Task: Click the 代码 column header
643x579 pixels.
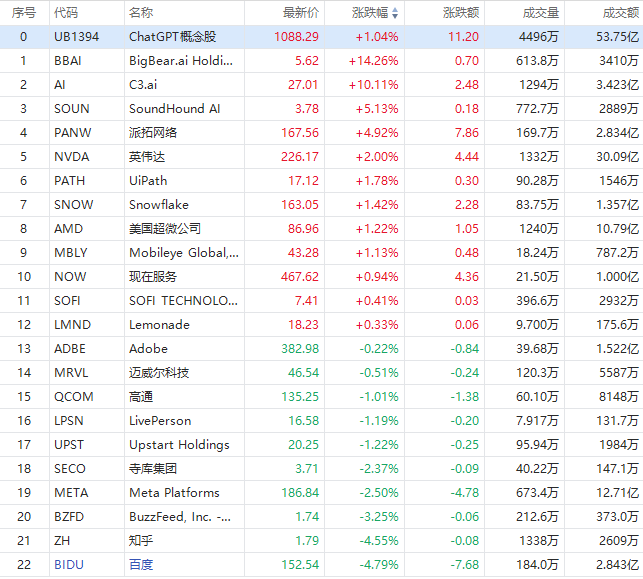Action: pos(66,13)
